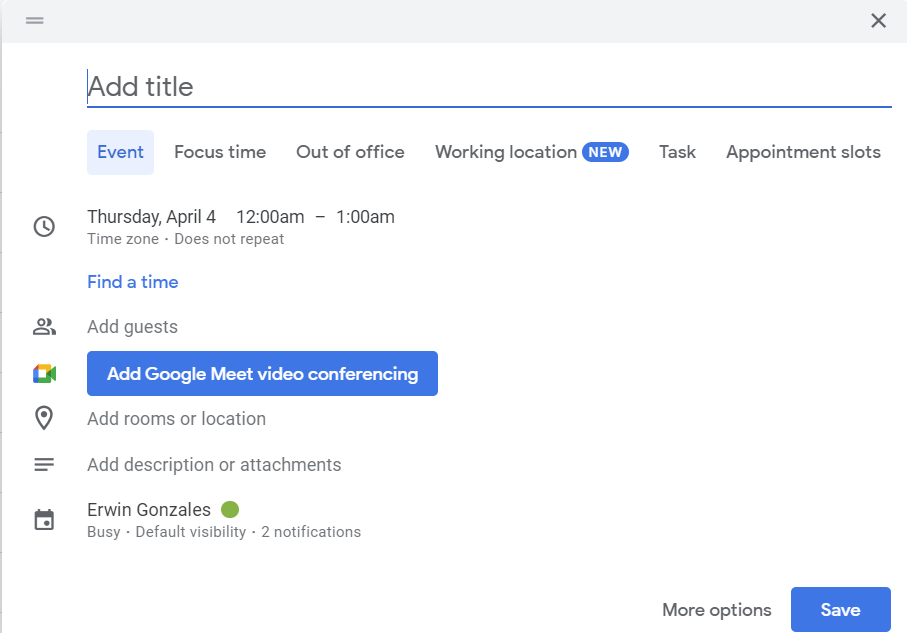Close the event creation dialog
This screenshot has height=633, width=907.
point(878,21)
